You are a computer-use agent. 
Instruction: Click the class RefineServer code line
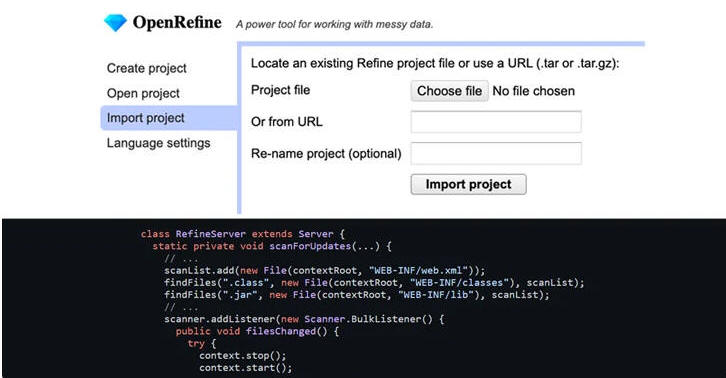(243, 234)
